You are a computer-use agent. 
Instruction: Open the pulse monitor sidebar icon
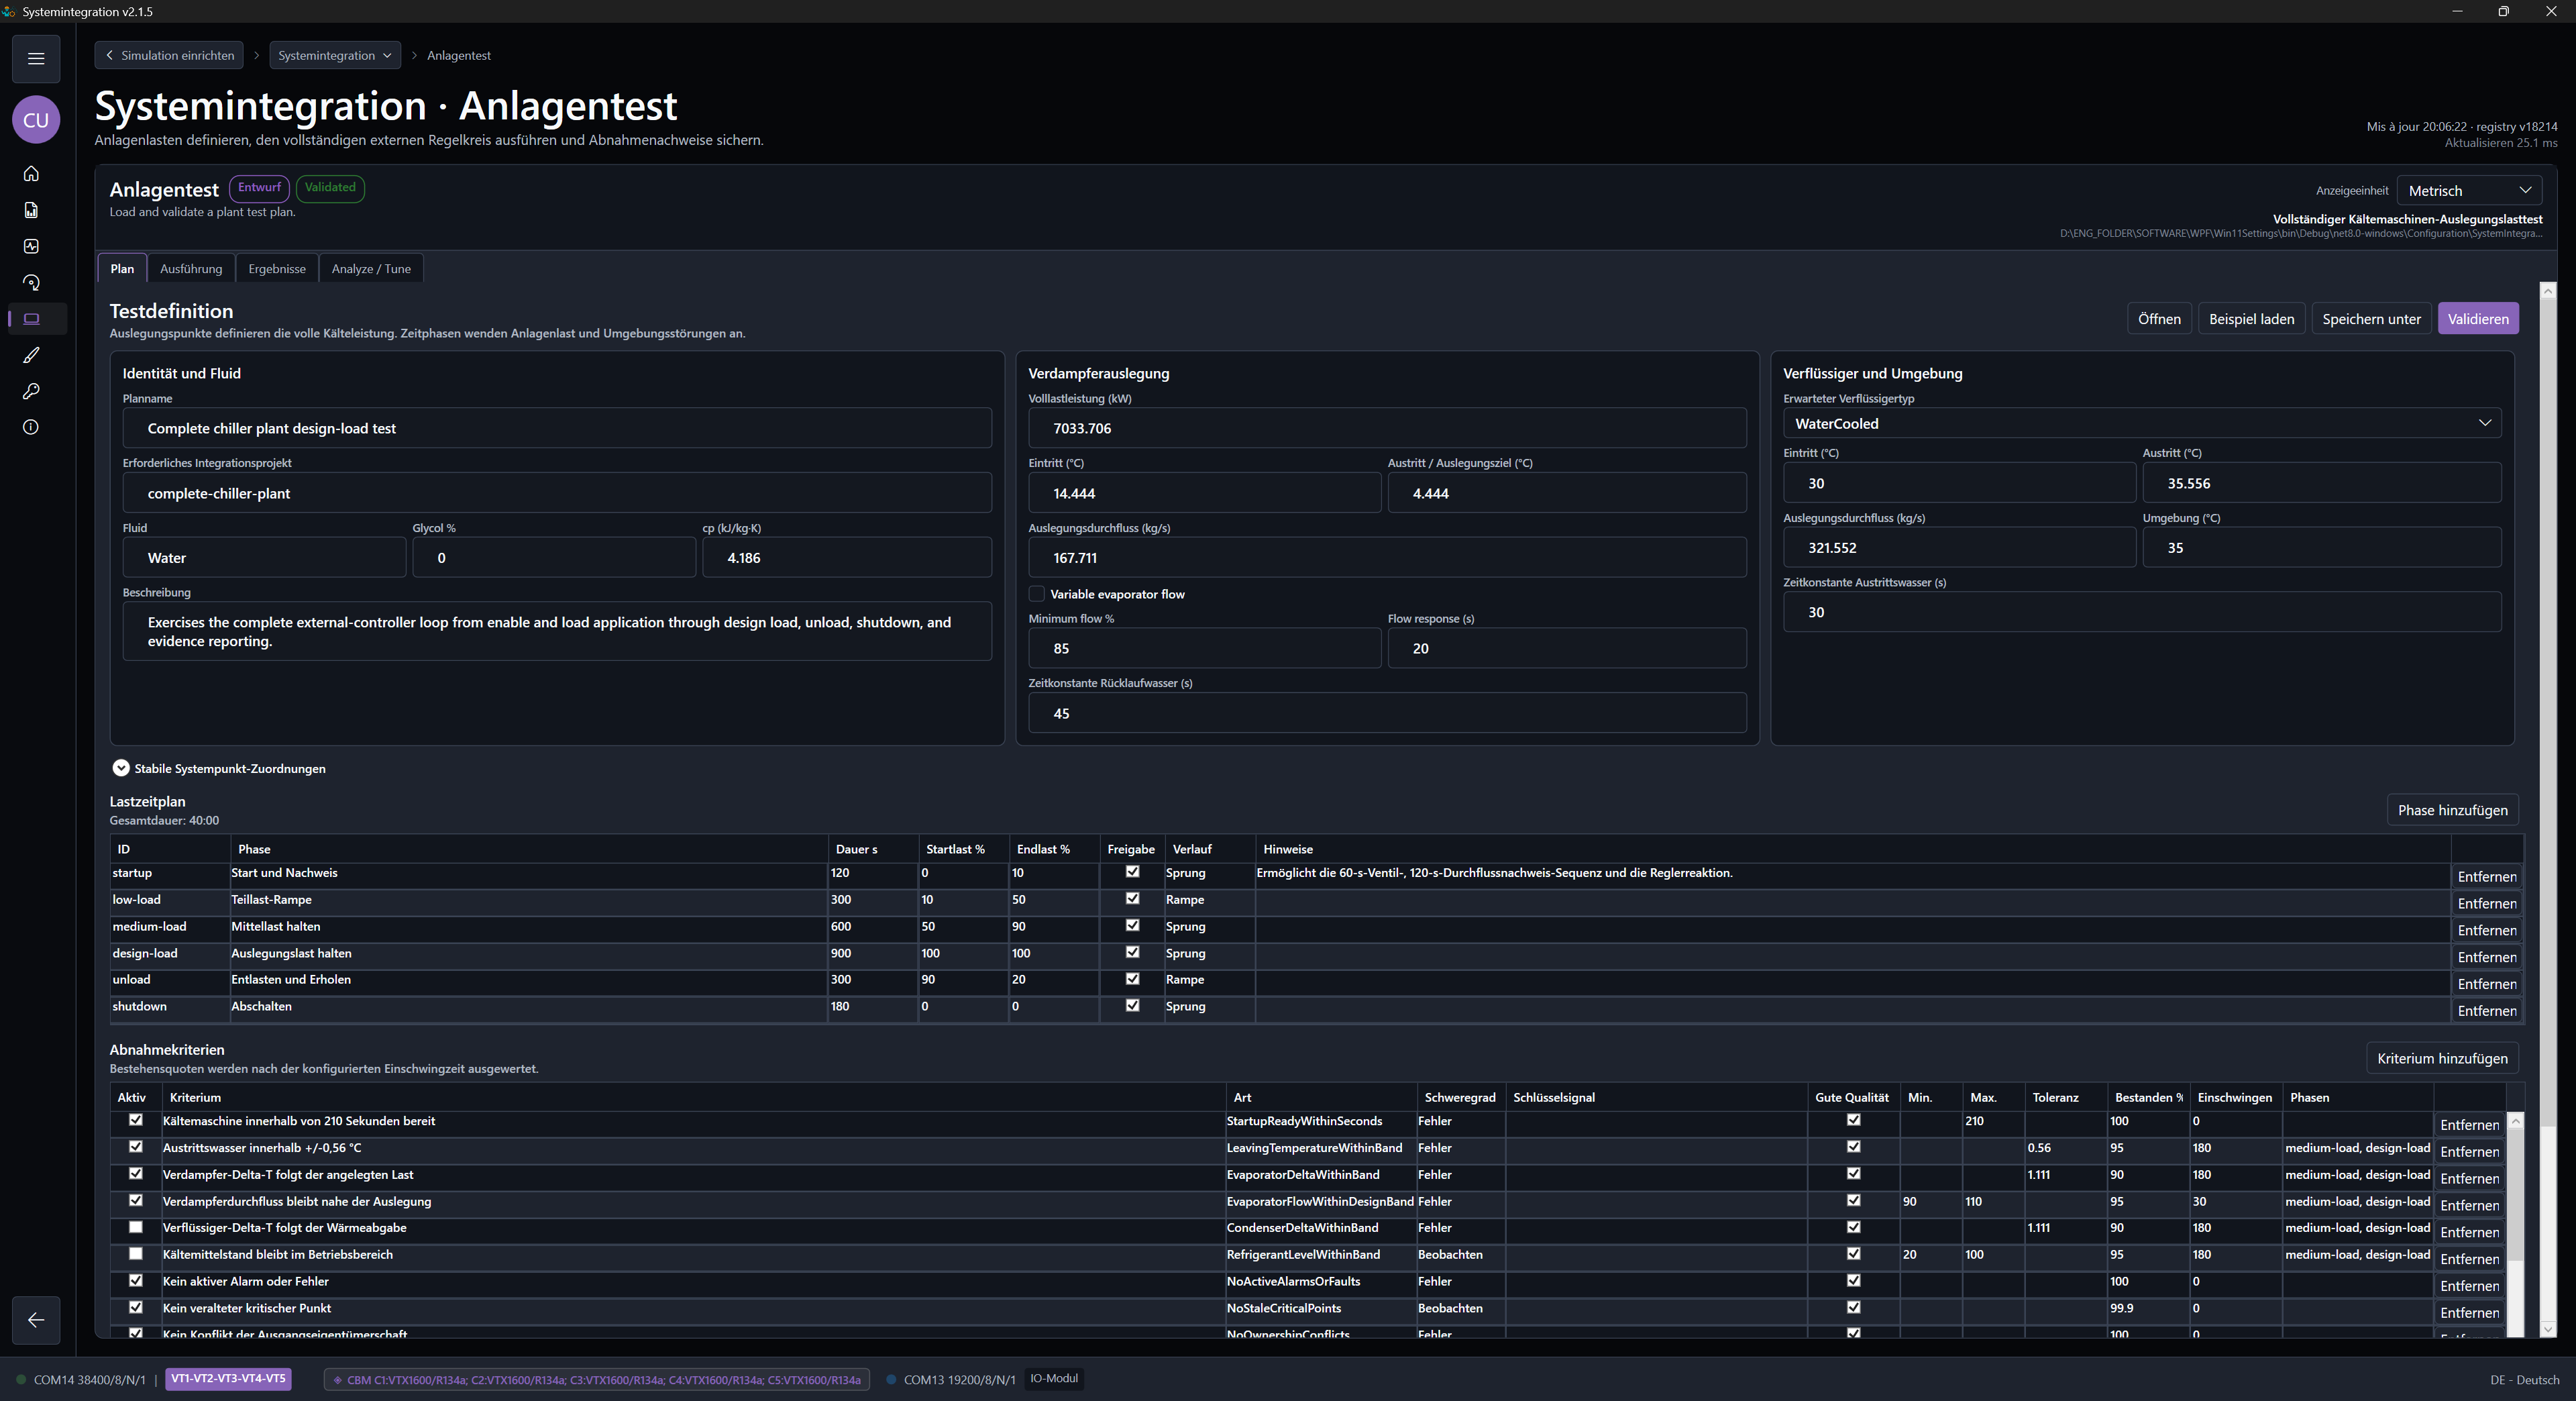(x=31, y=246)
